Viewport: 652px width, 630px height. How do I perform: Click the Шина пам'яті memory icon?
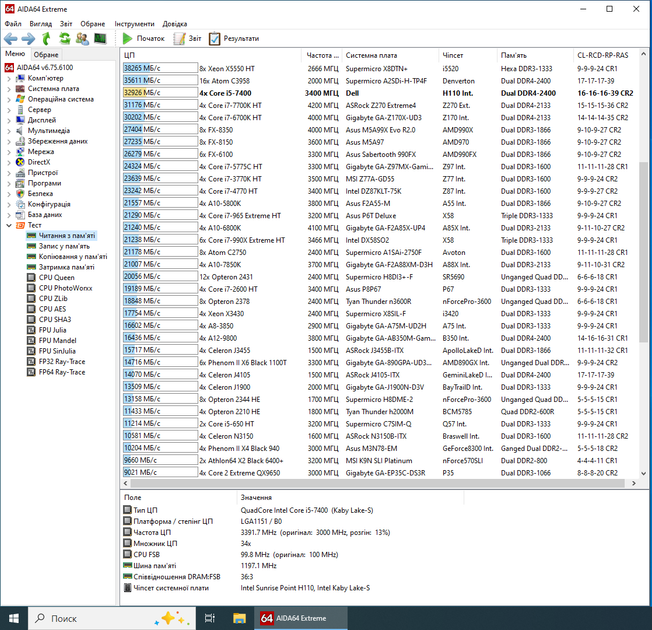click(x=127, y=566)
